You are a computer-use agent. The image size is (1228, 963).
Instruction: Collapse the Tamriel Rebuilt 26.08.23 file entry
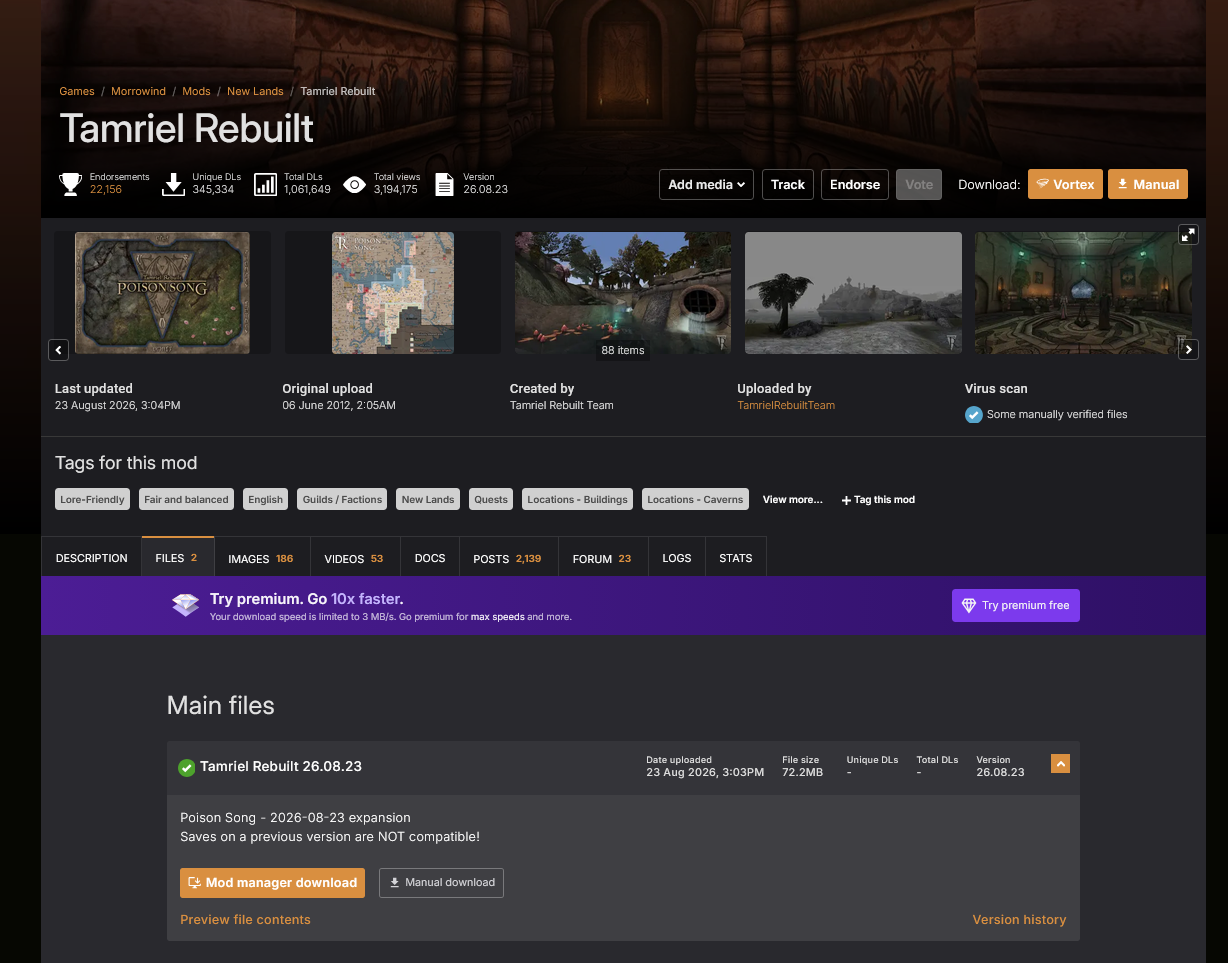(x=1061, y=764)
